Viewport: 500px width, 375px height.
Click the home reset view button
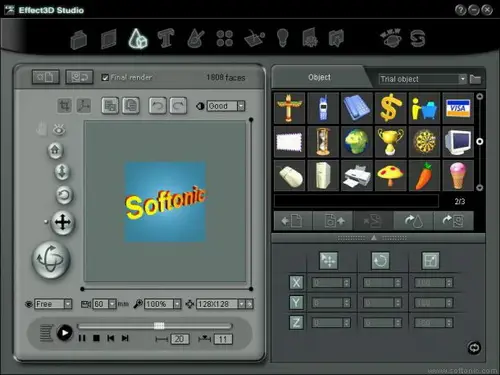55,150
